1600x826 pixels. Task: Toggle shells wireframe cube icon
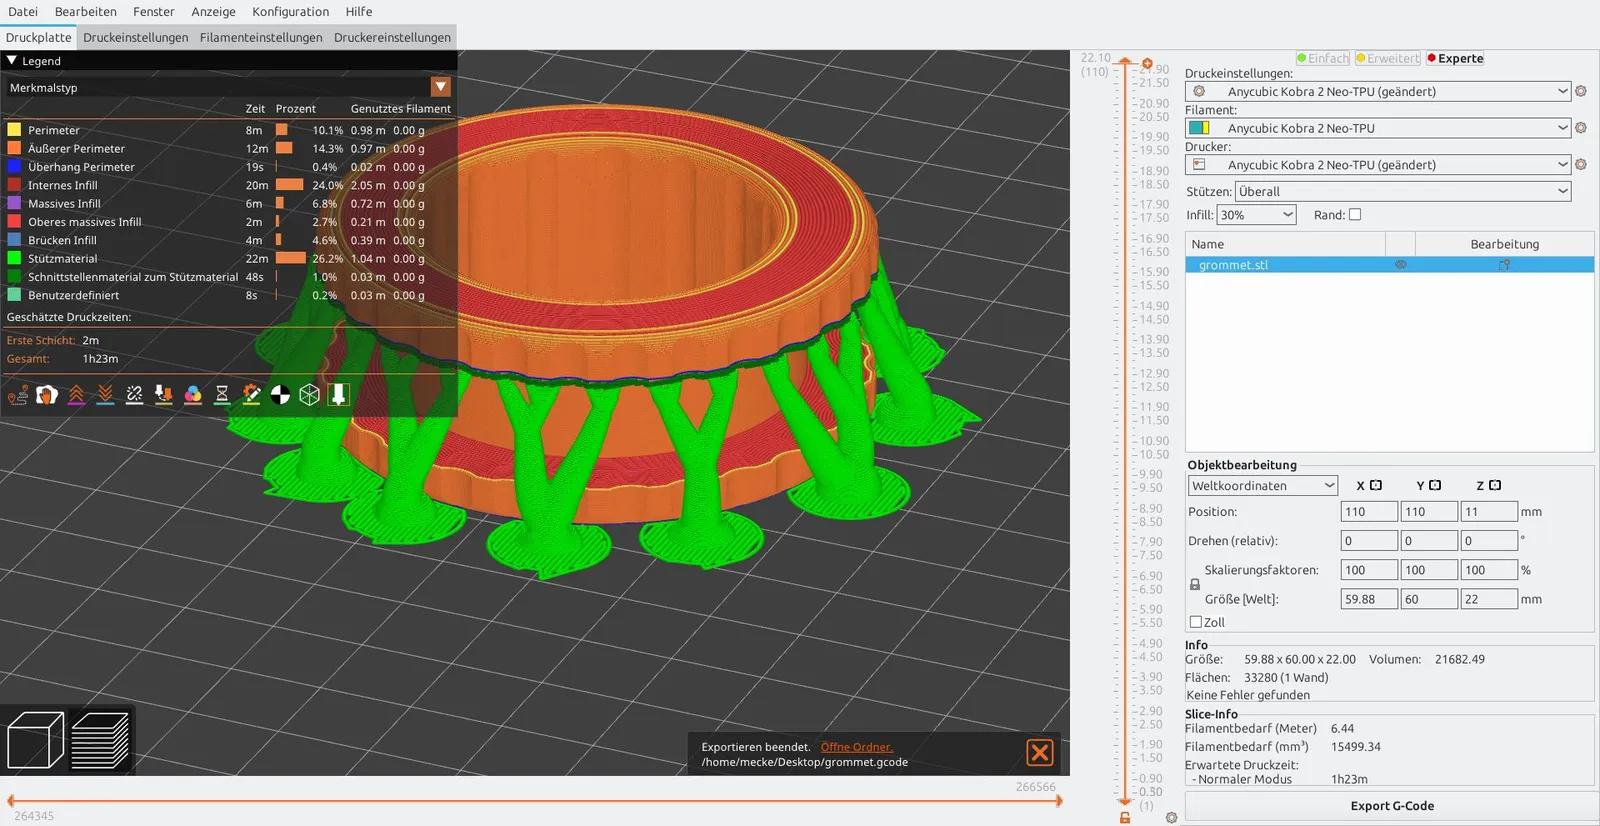310,395
